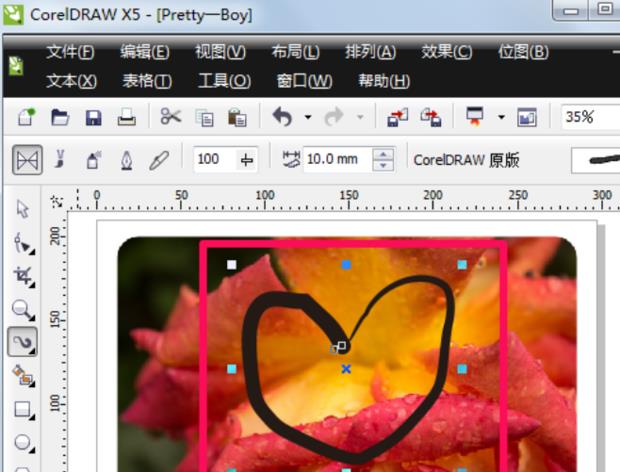Click the ruler origin corner icon
The width and height of the screenshot is (620, 472).
click(57, 202)
